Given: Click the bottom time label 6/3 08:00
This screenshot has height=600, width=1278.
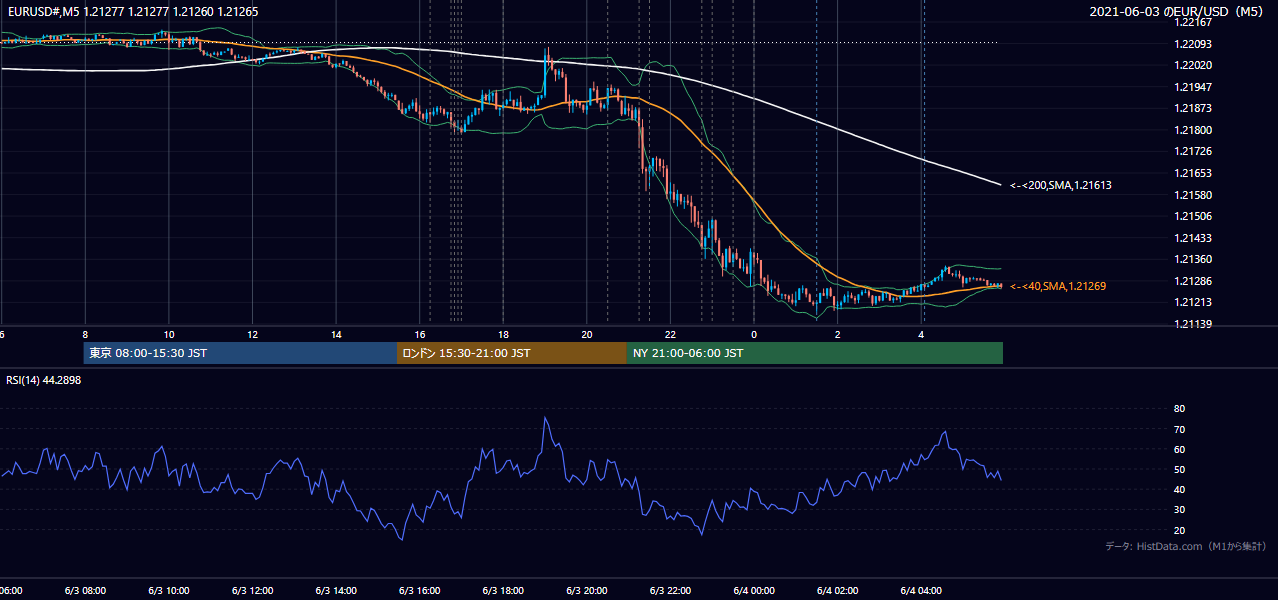Looking at the screenshot, I should 85,590.
